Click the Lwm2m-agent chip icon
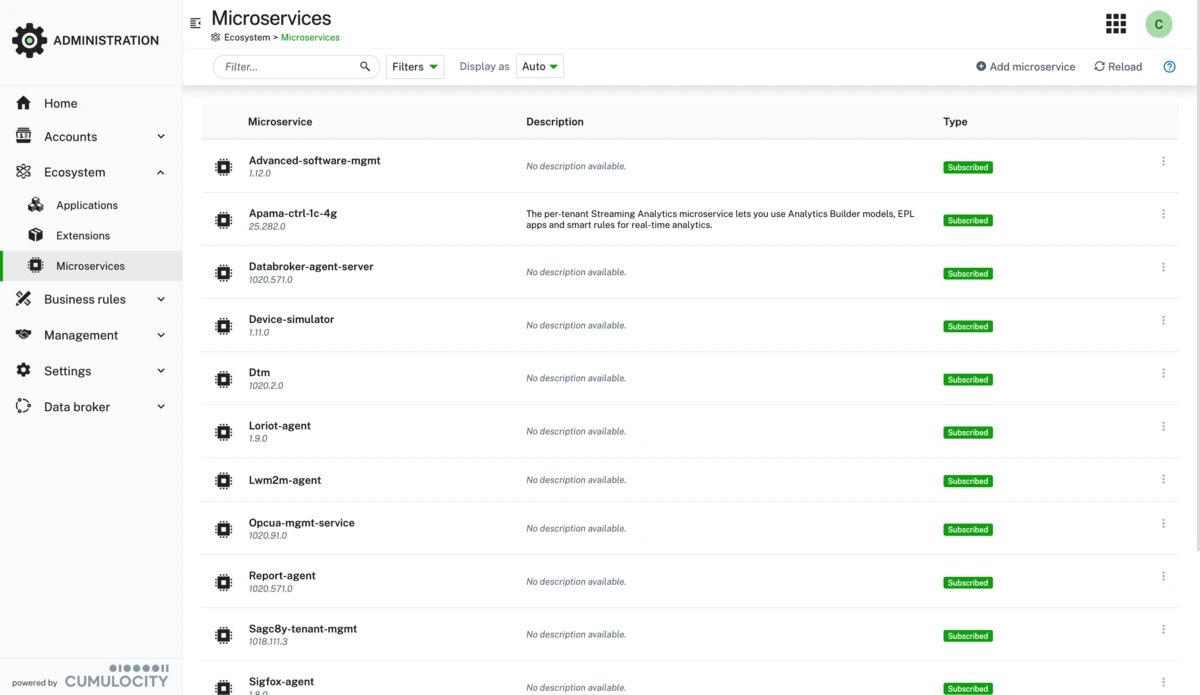Image resolution: width=1200 pixels, height=695 pixels. (224, 481)
